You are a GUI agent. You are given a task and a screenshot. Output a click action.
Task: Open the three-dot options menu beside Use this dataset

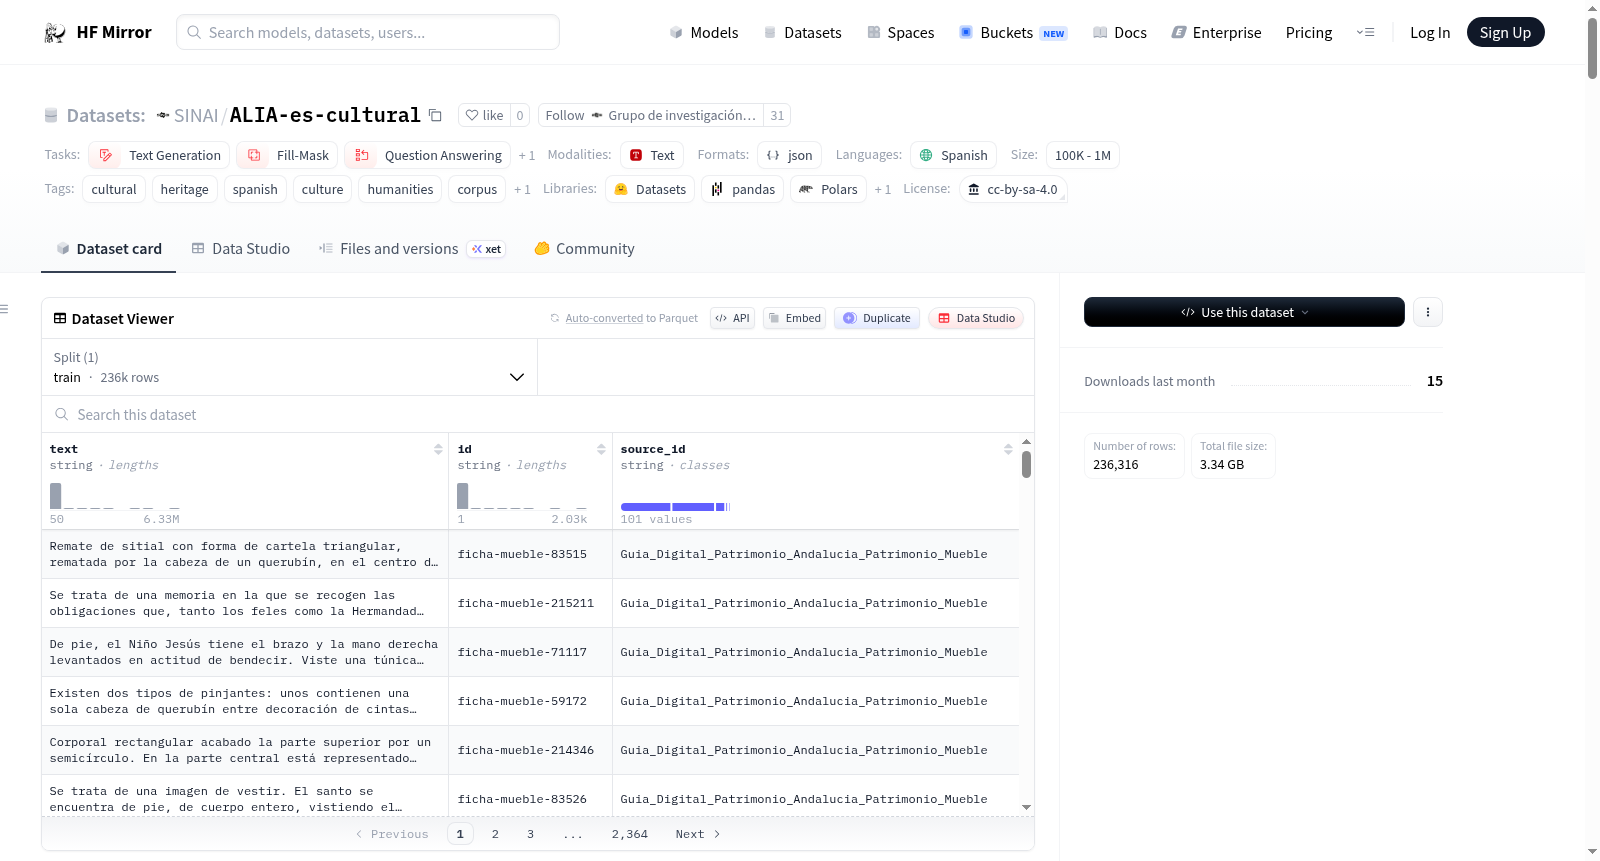tap(1427, 312)
